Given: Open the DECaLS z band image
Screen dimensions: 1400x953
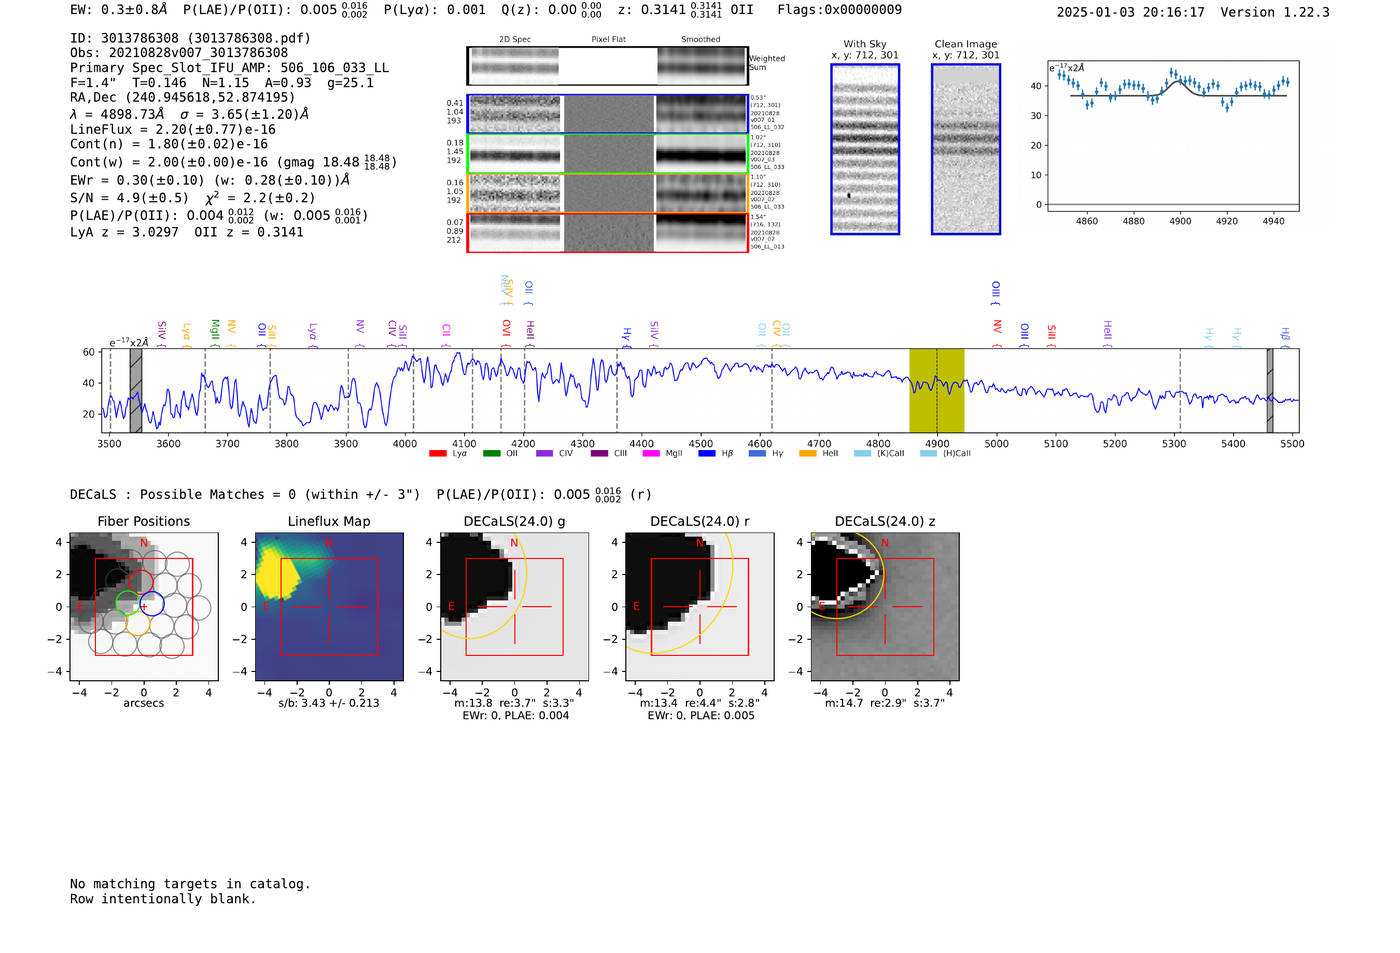Looking at the screenshot, I should (884, 607).
